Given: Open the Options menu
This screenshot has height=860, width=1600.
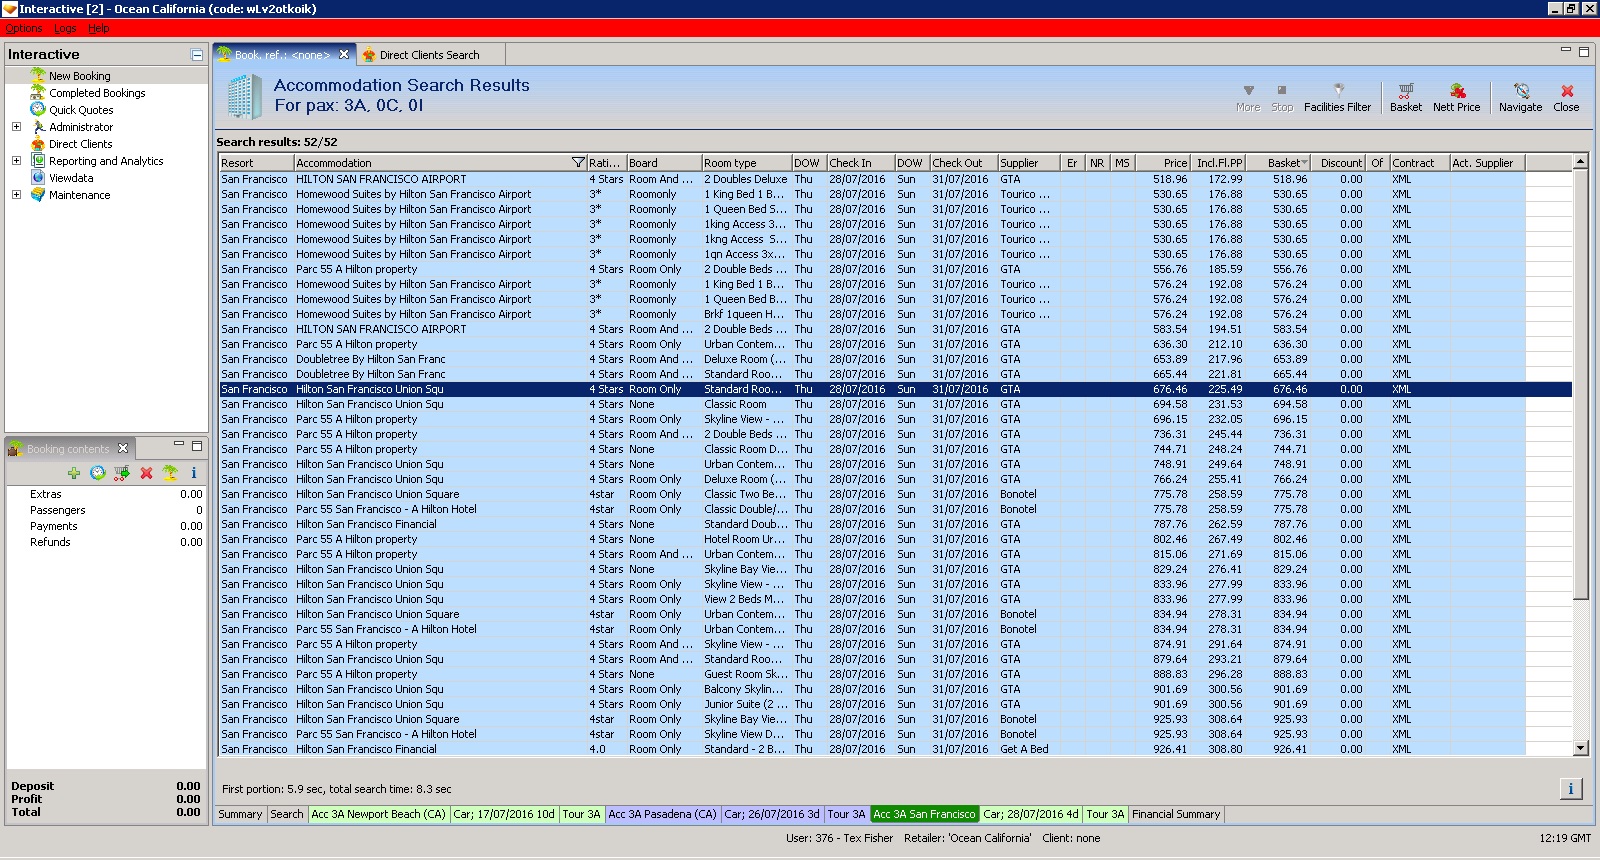Looking at the screenshot, I should (24, 28).
